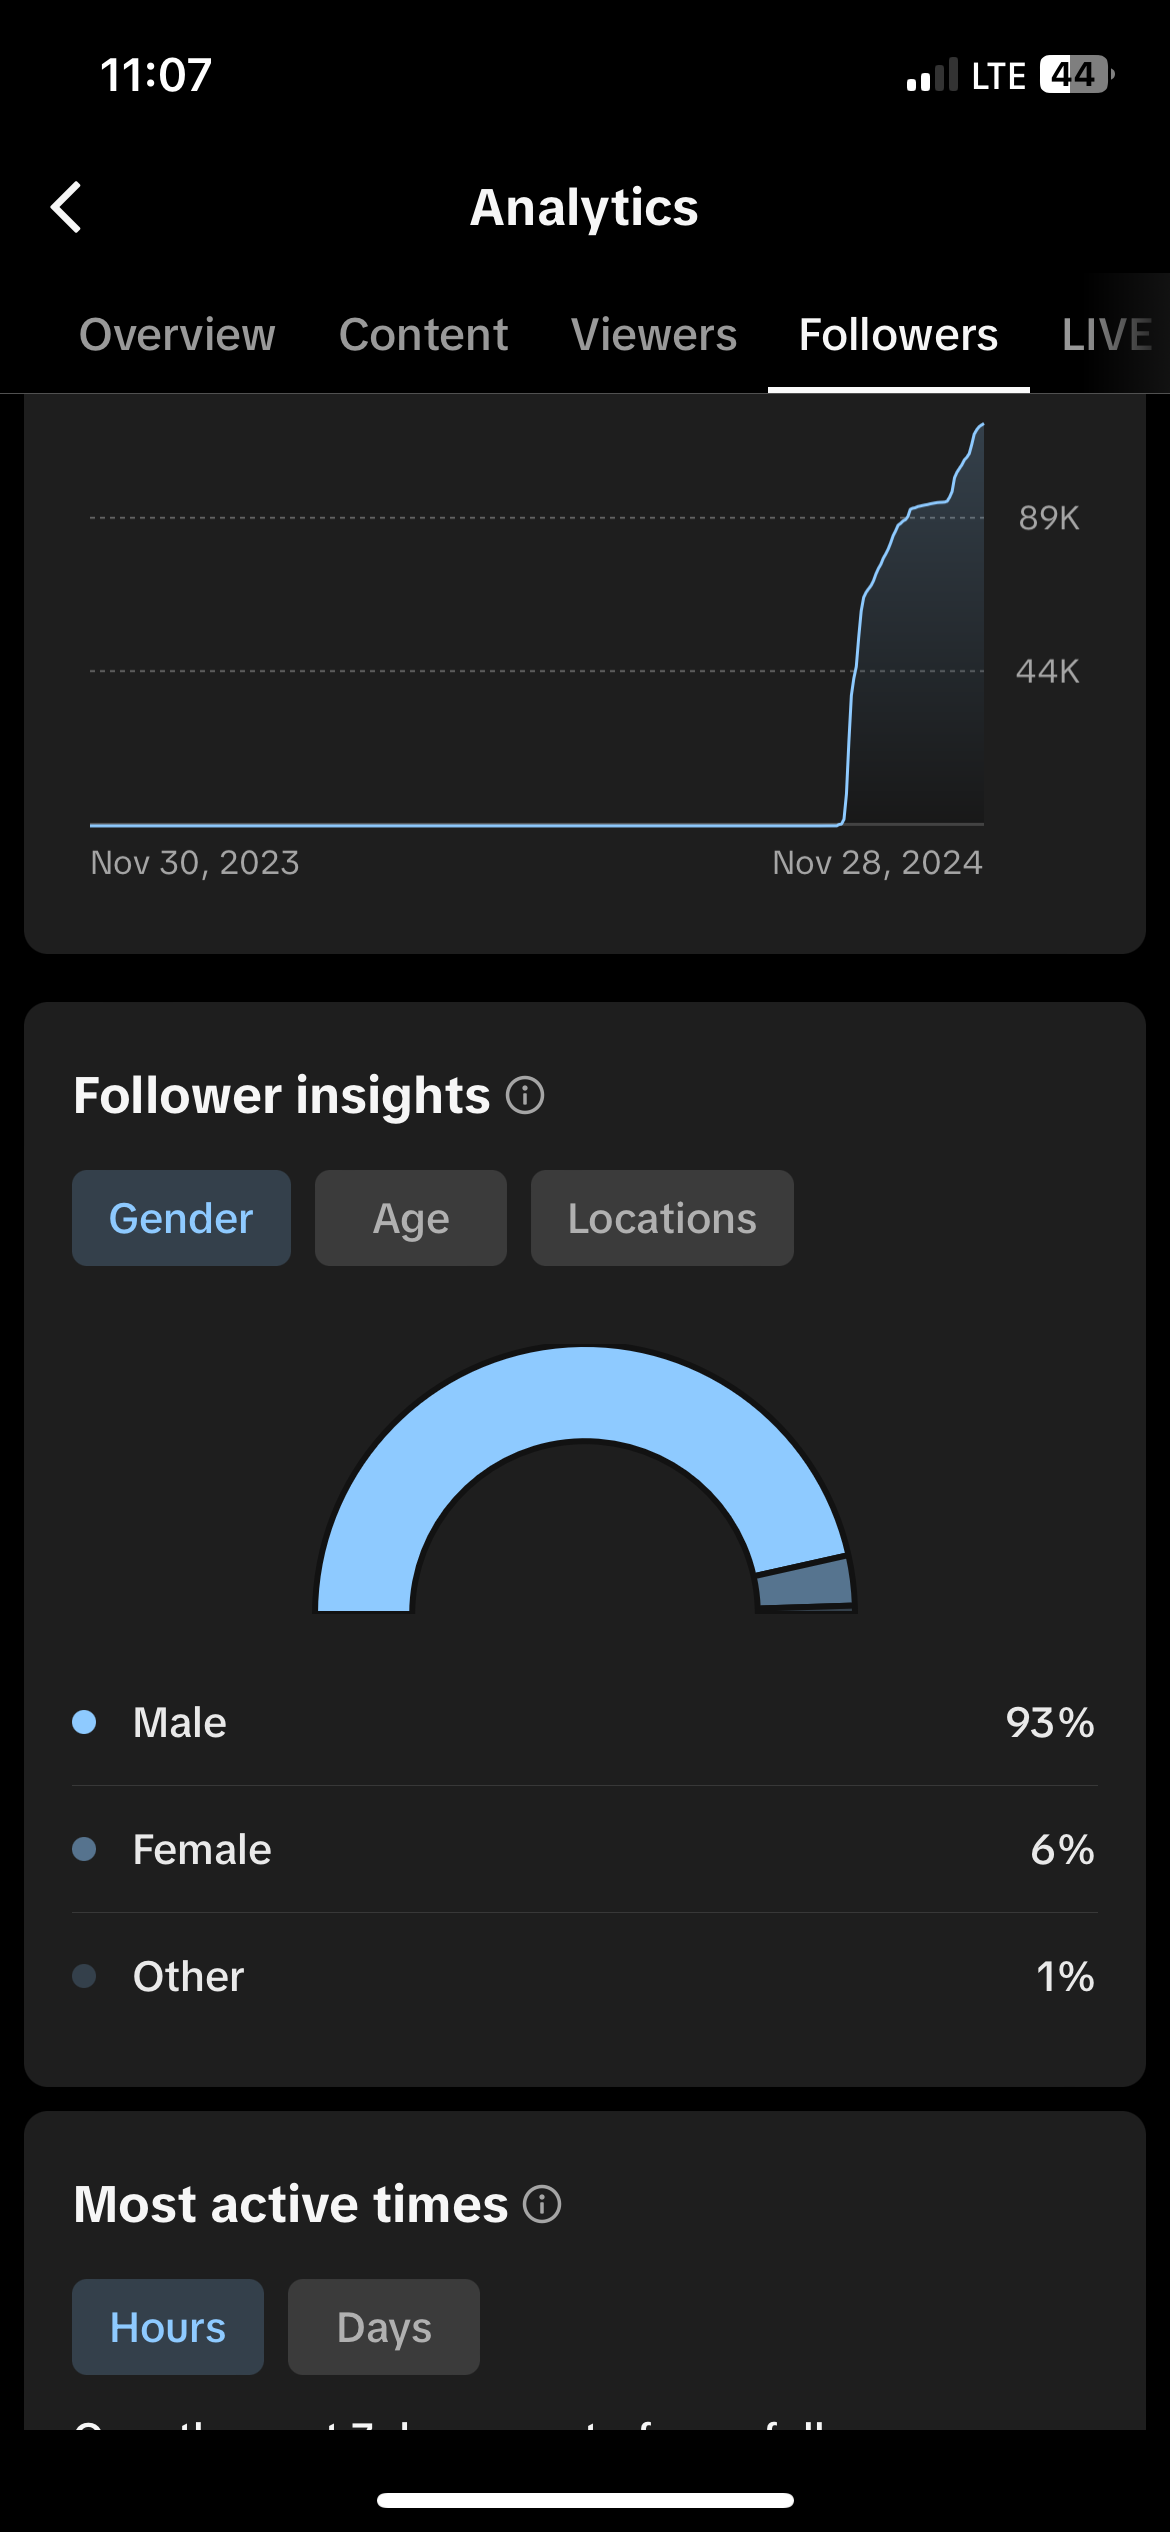
Task: Switch active times to Hours
Action: tap(168, 2327)
